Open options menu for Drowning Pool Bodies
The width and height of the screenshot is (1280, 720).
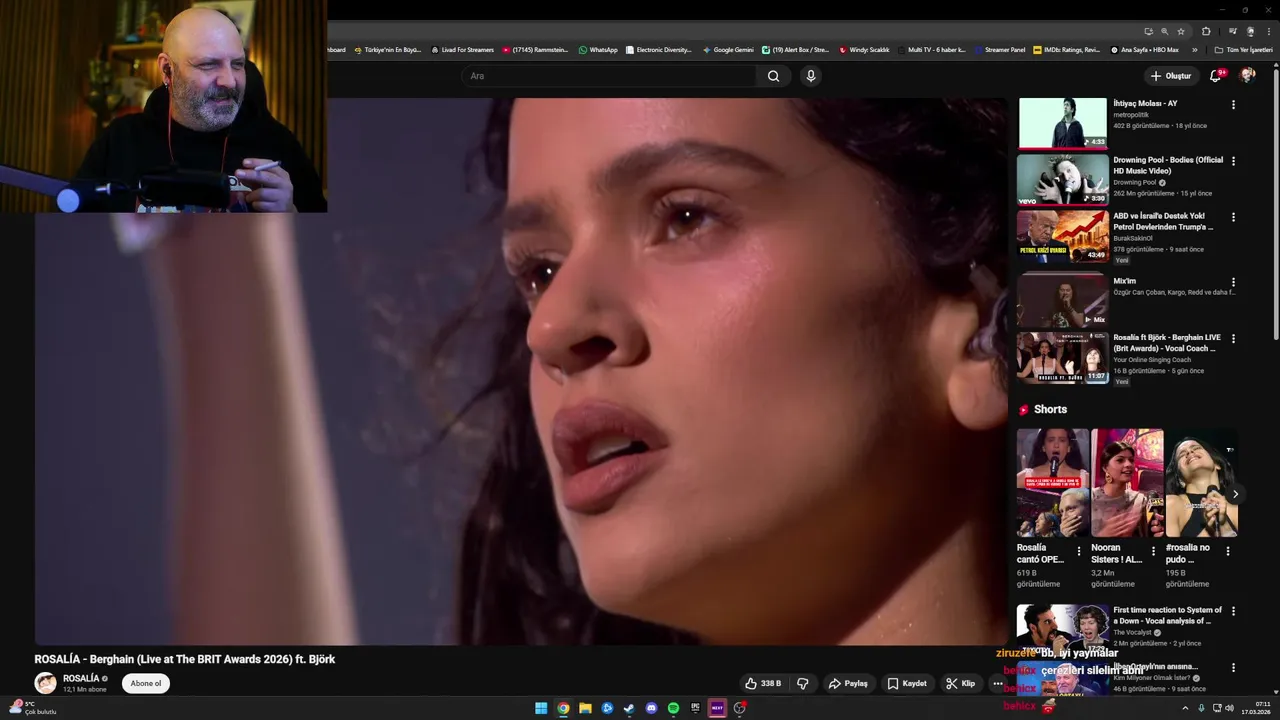click(x=1233, y=161)
